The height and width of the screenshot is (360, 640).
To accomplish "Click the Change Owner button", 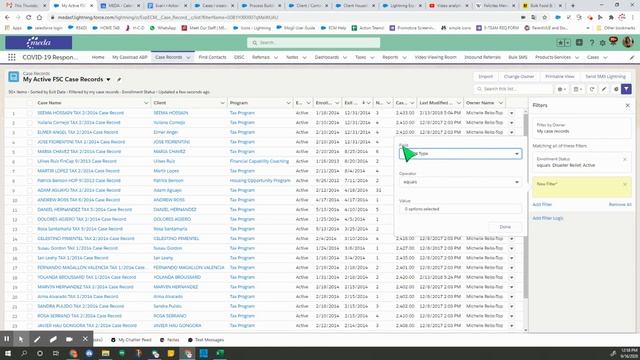I will point(519,77).
